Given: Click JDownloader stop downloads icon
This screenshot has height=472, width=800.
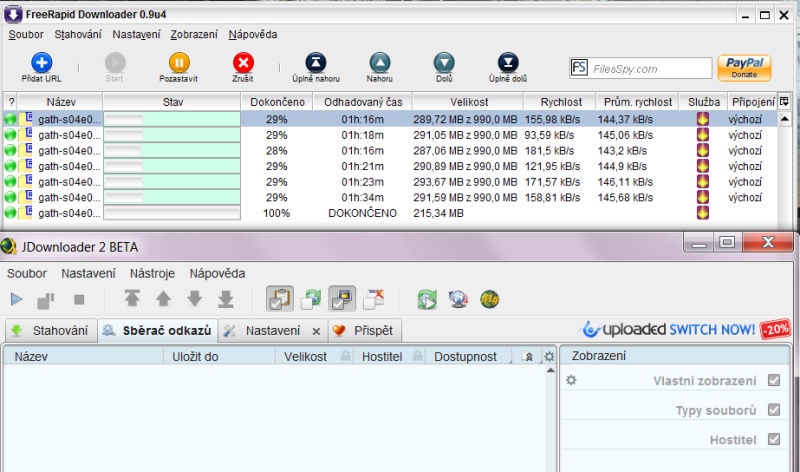Looking at the screenshot, I should (79, 300).
